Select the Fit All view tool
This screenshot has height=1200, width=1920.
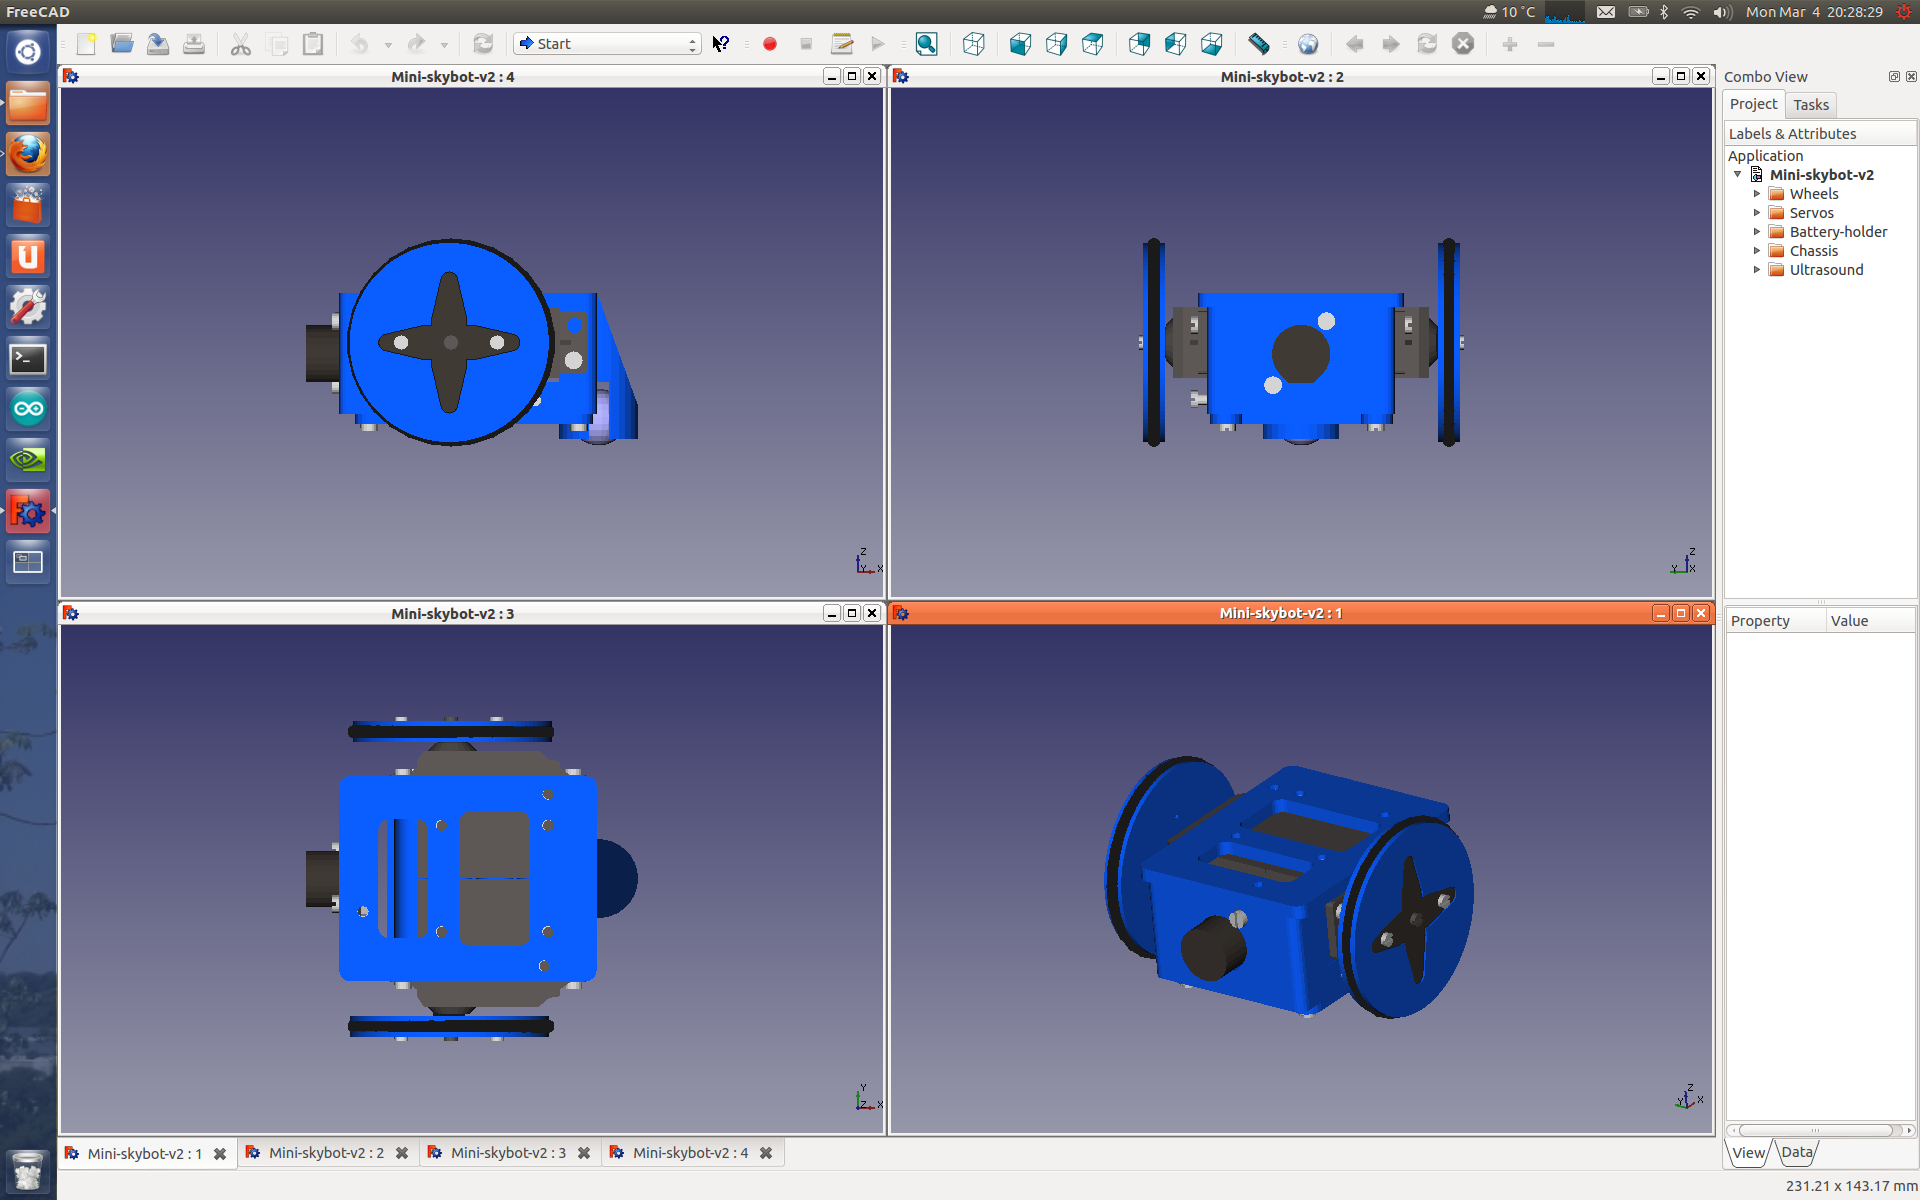[926, 44]
